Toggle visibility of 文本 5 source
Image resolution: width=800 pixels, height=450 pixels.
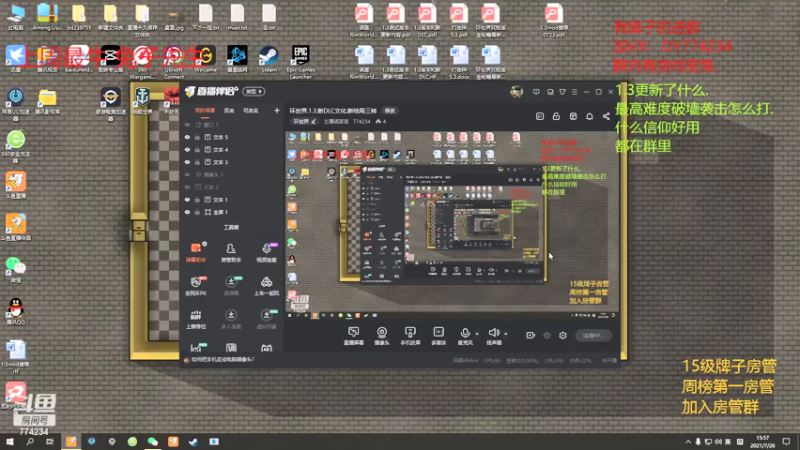[187, 137]
